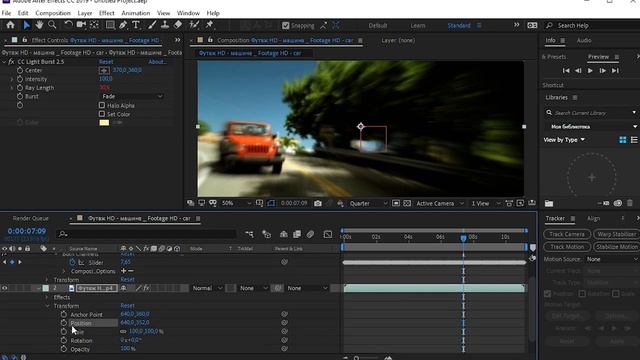
Task: Toggle the Snapping checkbox
Action: (286, 26)
